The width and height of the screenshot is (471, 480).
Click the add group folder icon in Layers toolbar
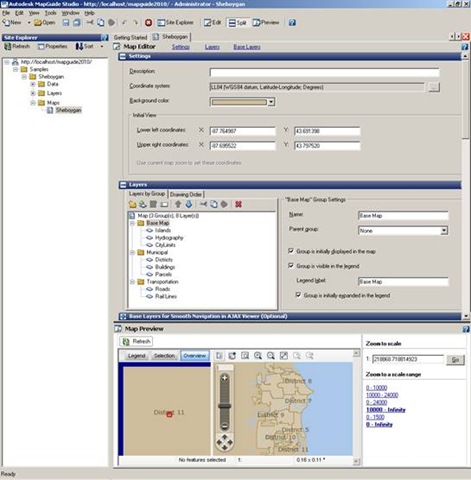pyautogui.click(x=132, y=204)
